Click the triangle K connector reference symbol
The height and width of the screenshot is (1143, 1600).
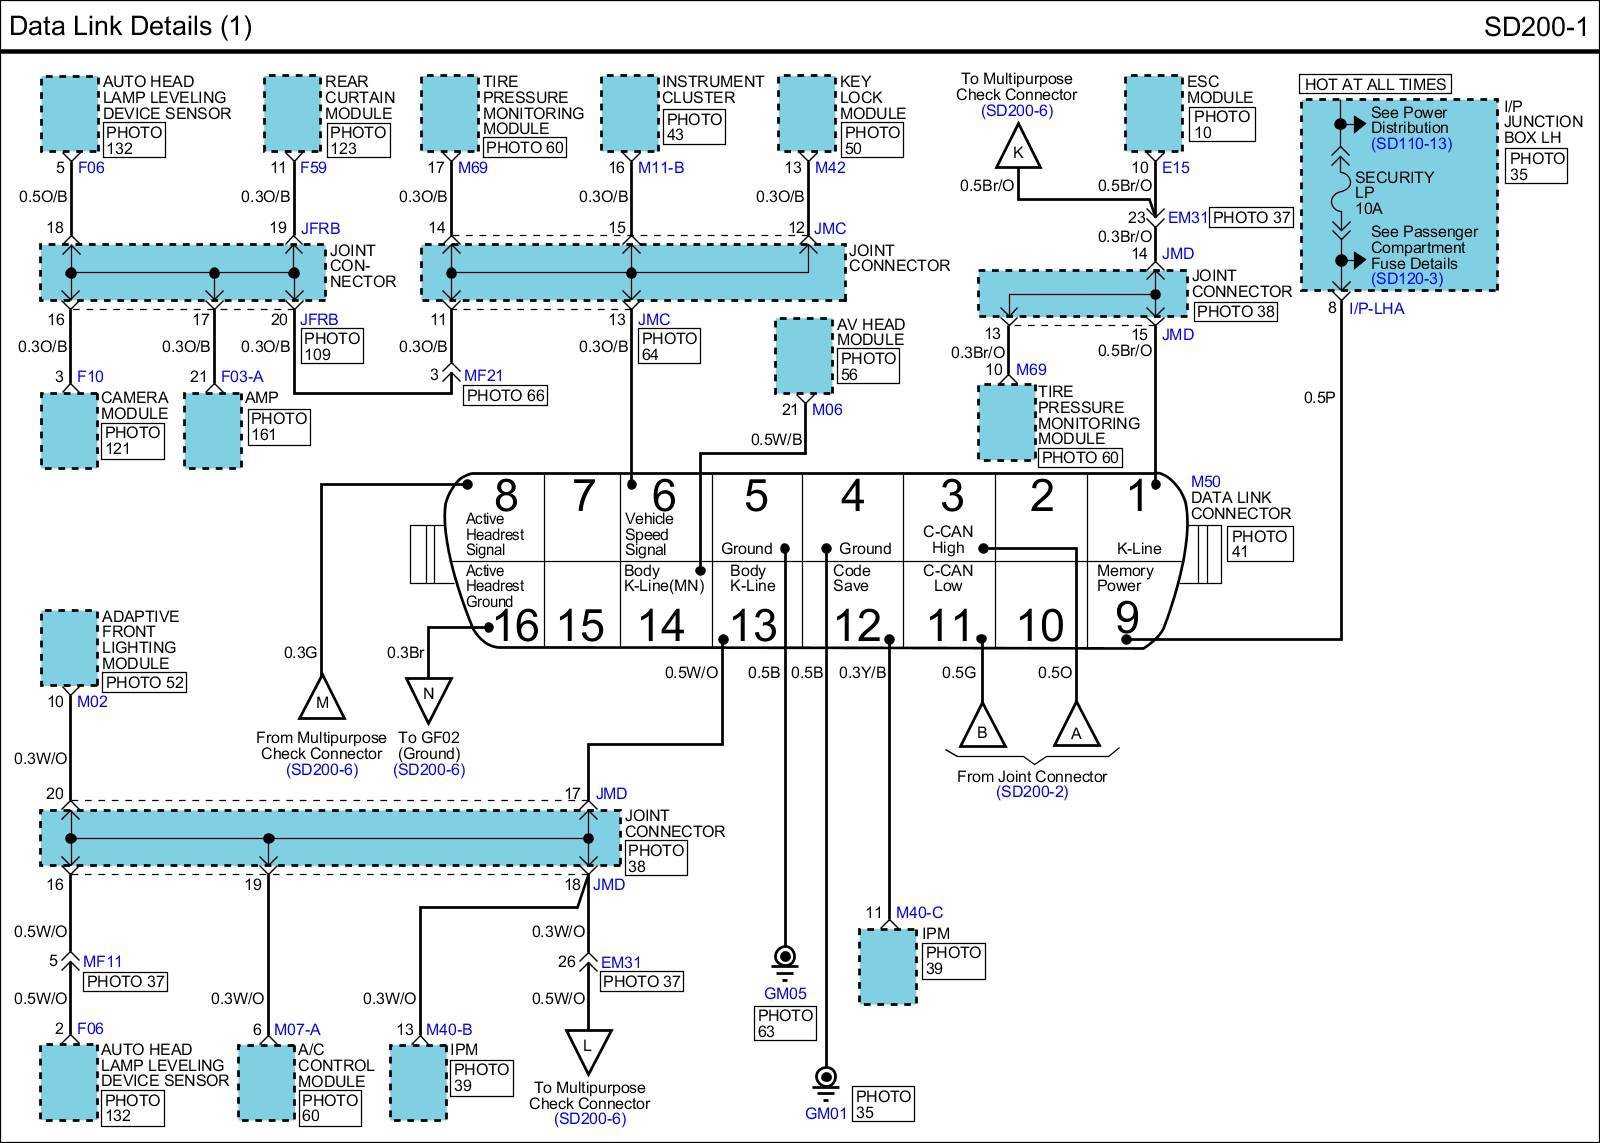[x=1018, y=154]
